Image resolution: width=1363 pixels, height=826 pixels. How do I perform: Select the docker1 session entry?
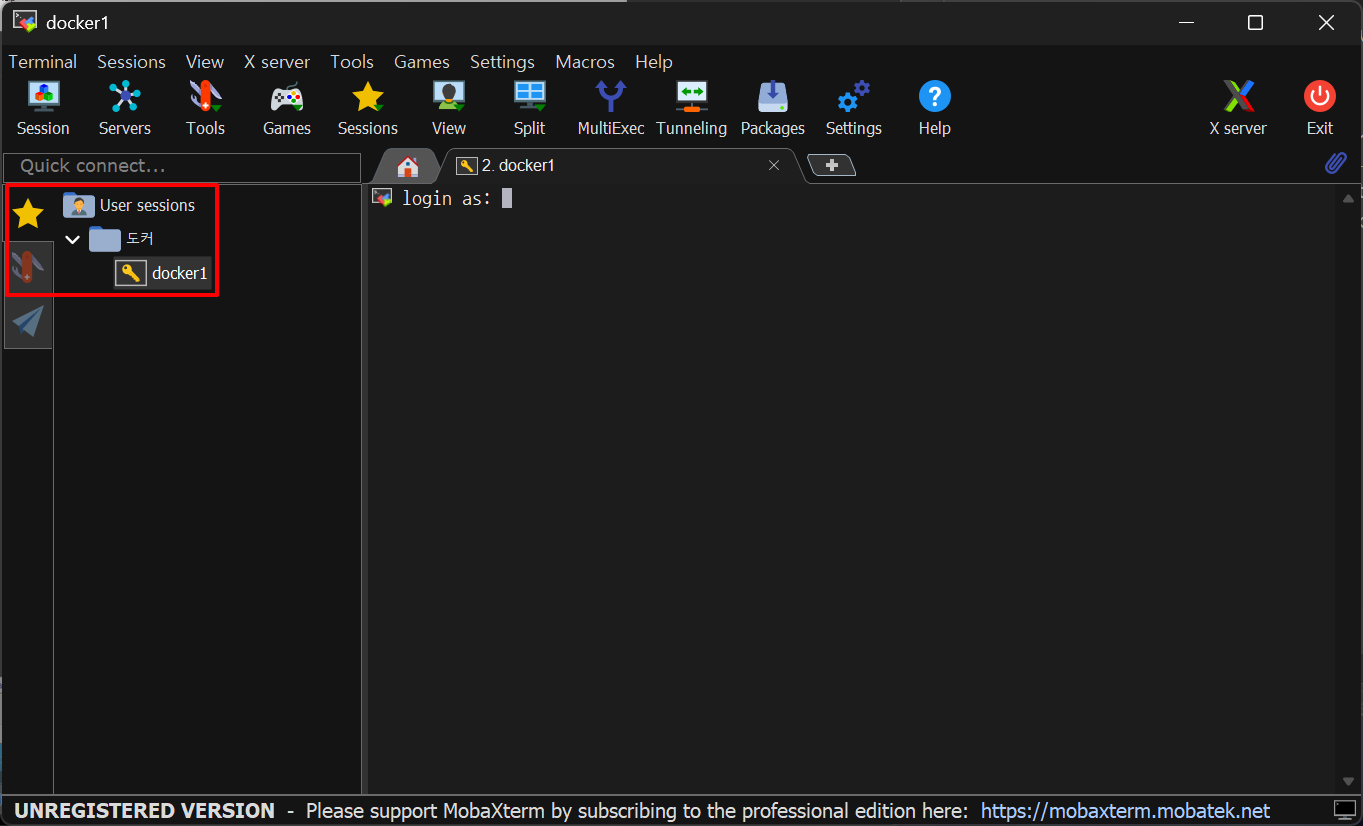click(163, 273)
